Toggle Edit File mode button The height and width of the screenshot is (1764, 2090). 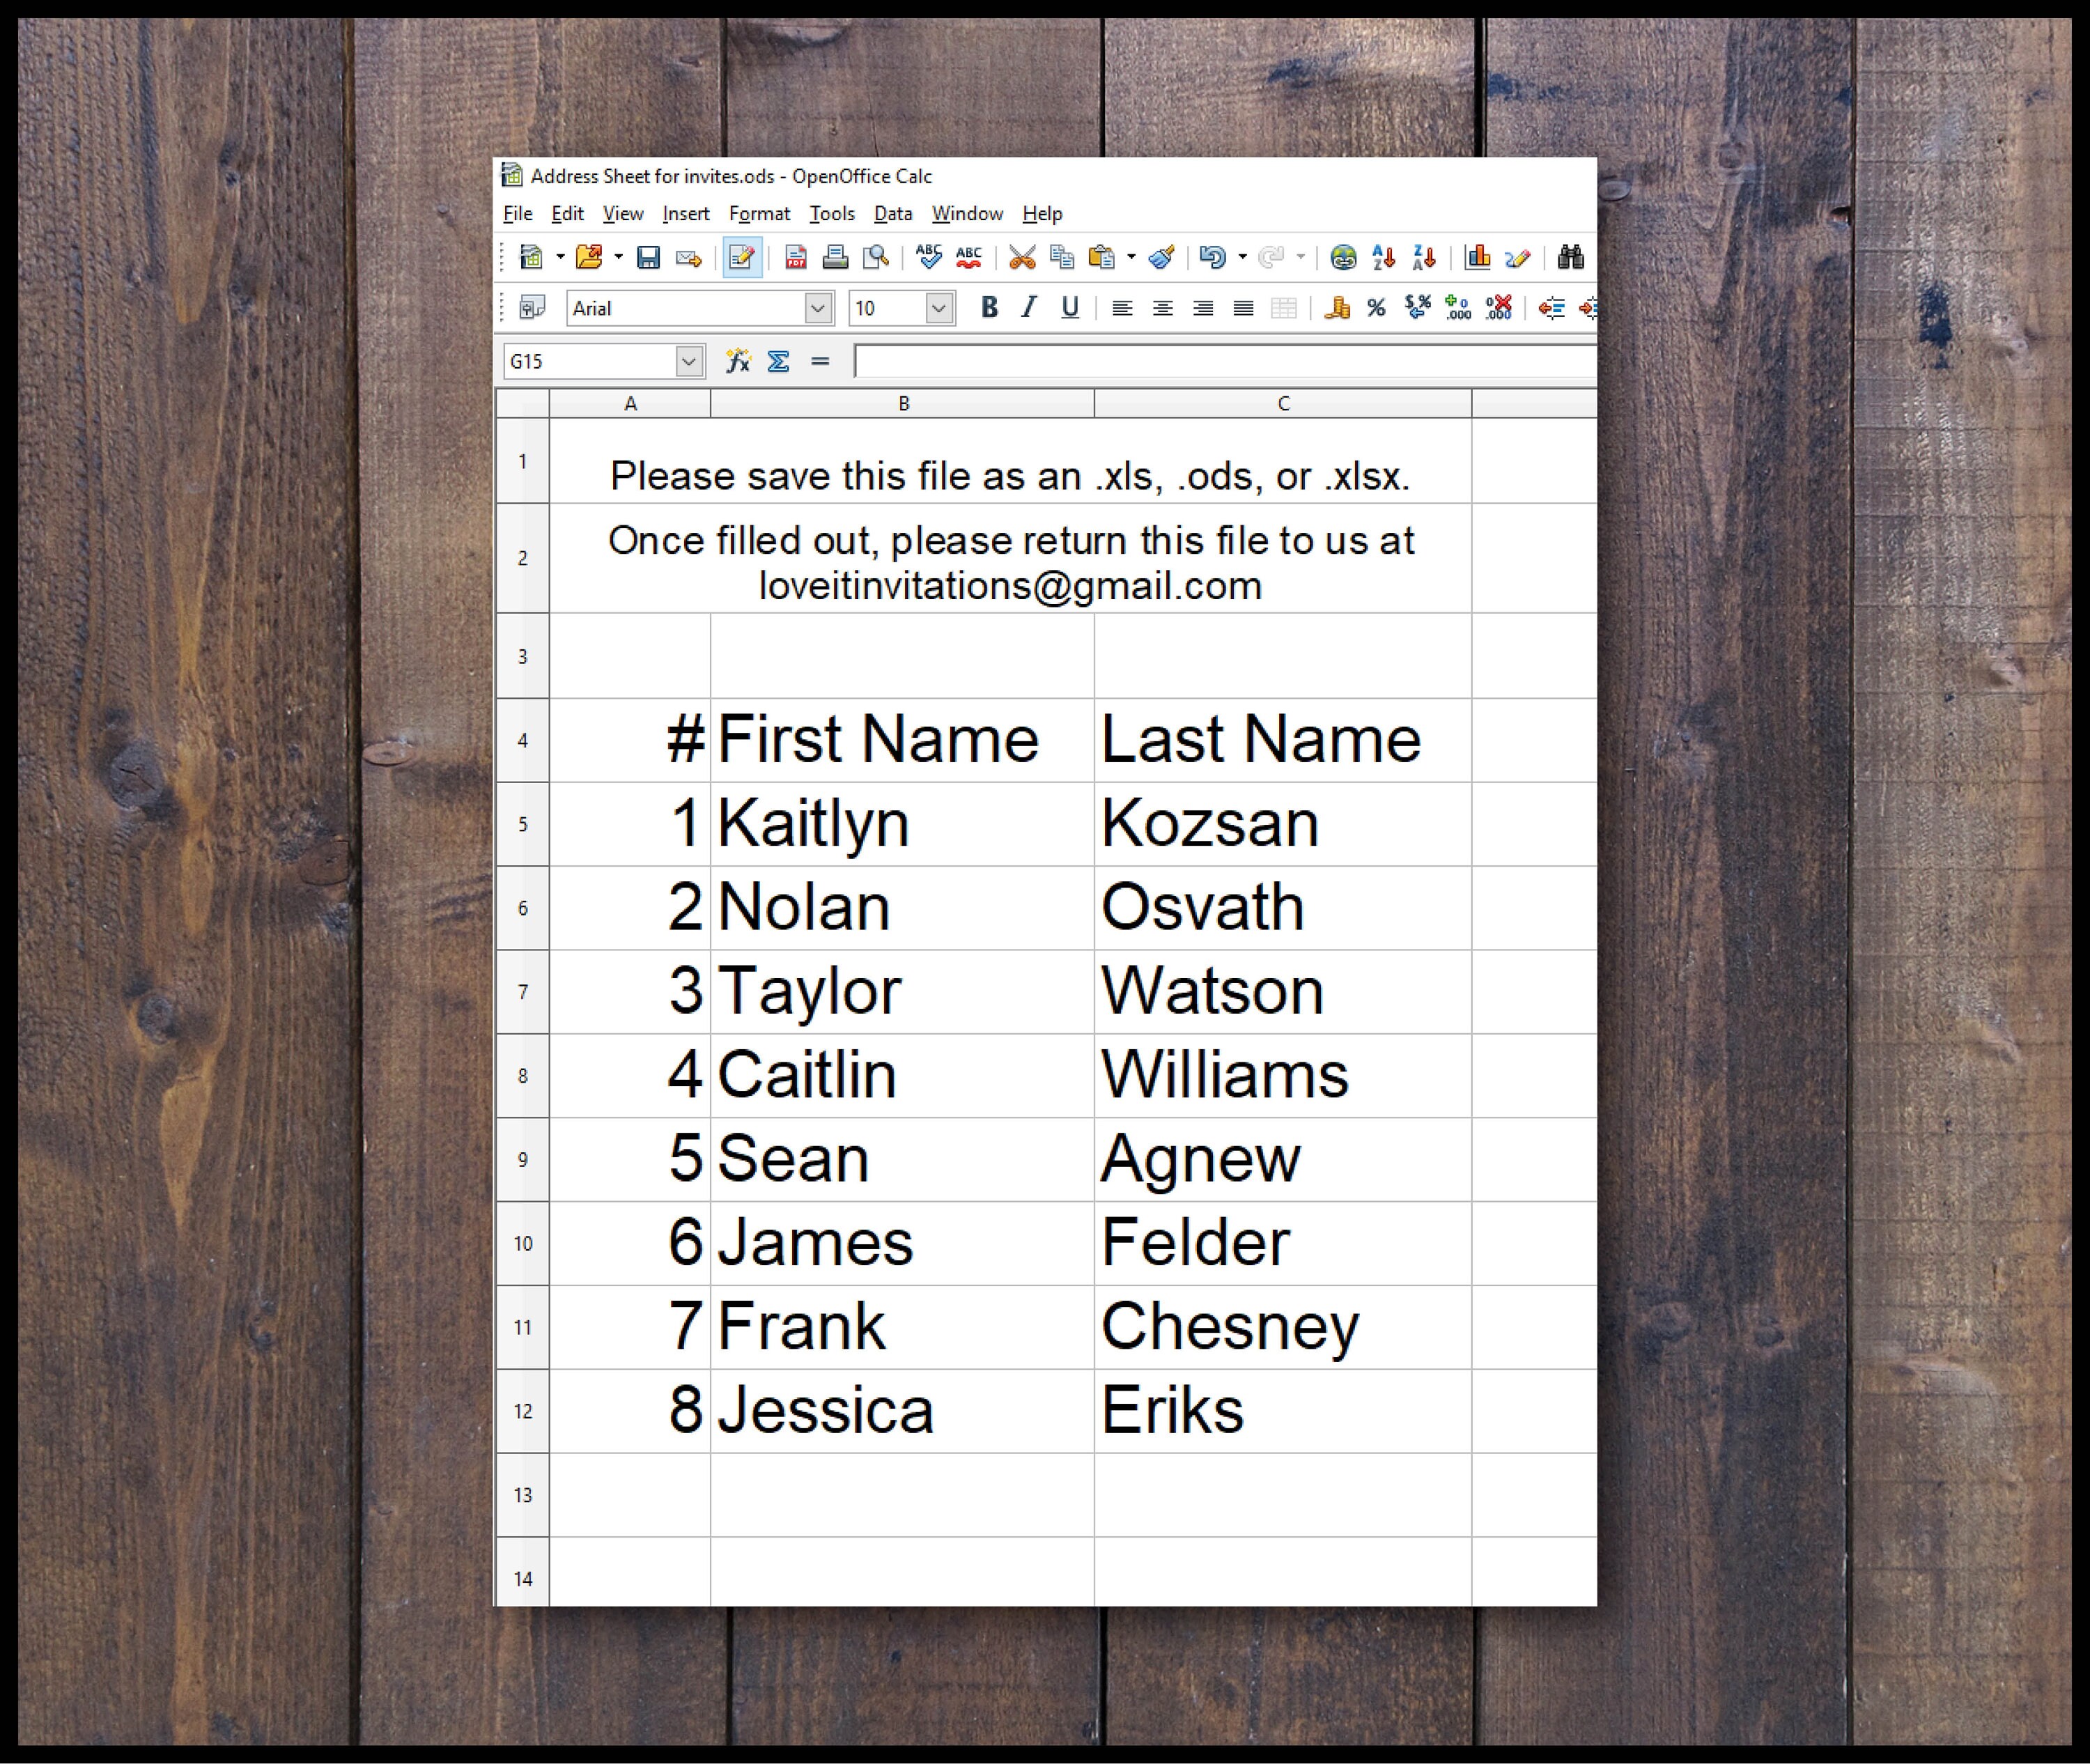(x=742, y=258)
